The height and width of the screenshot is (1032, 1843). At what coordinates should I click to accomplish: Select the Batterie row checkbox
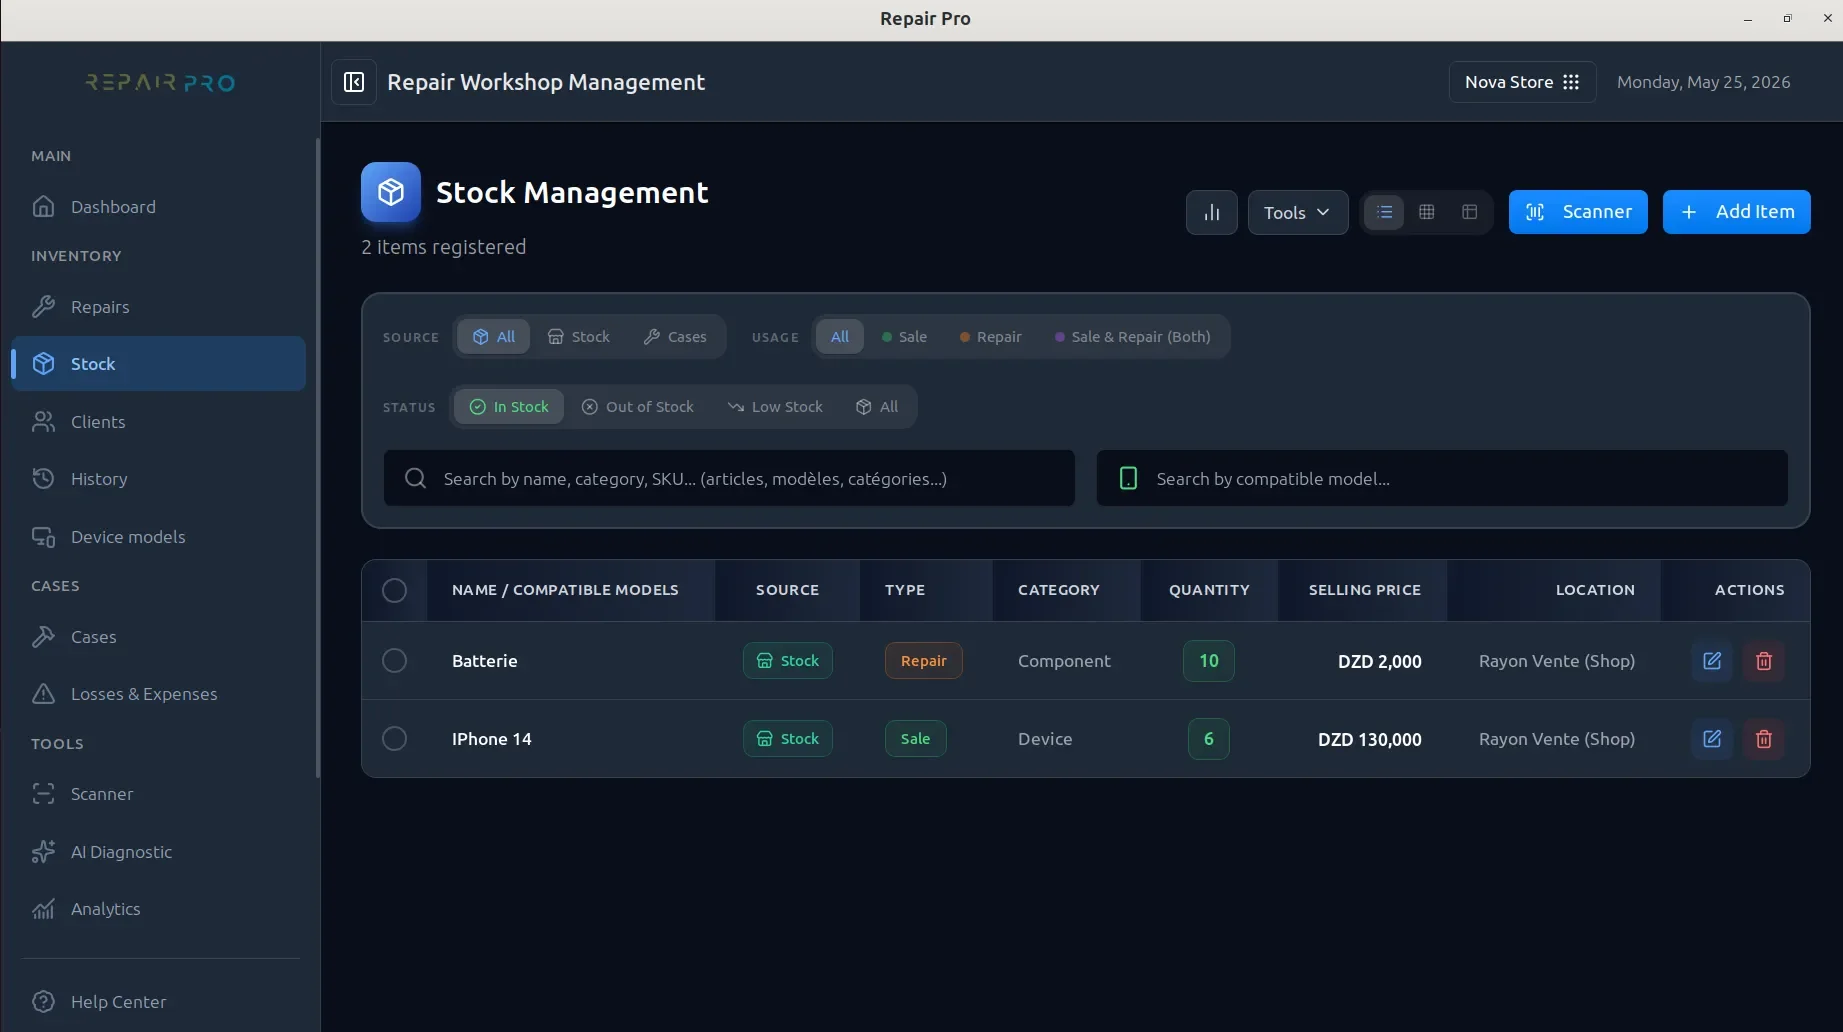[x=394, y=661]
